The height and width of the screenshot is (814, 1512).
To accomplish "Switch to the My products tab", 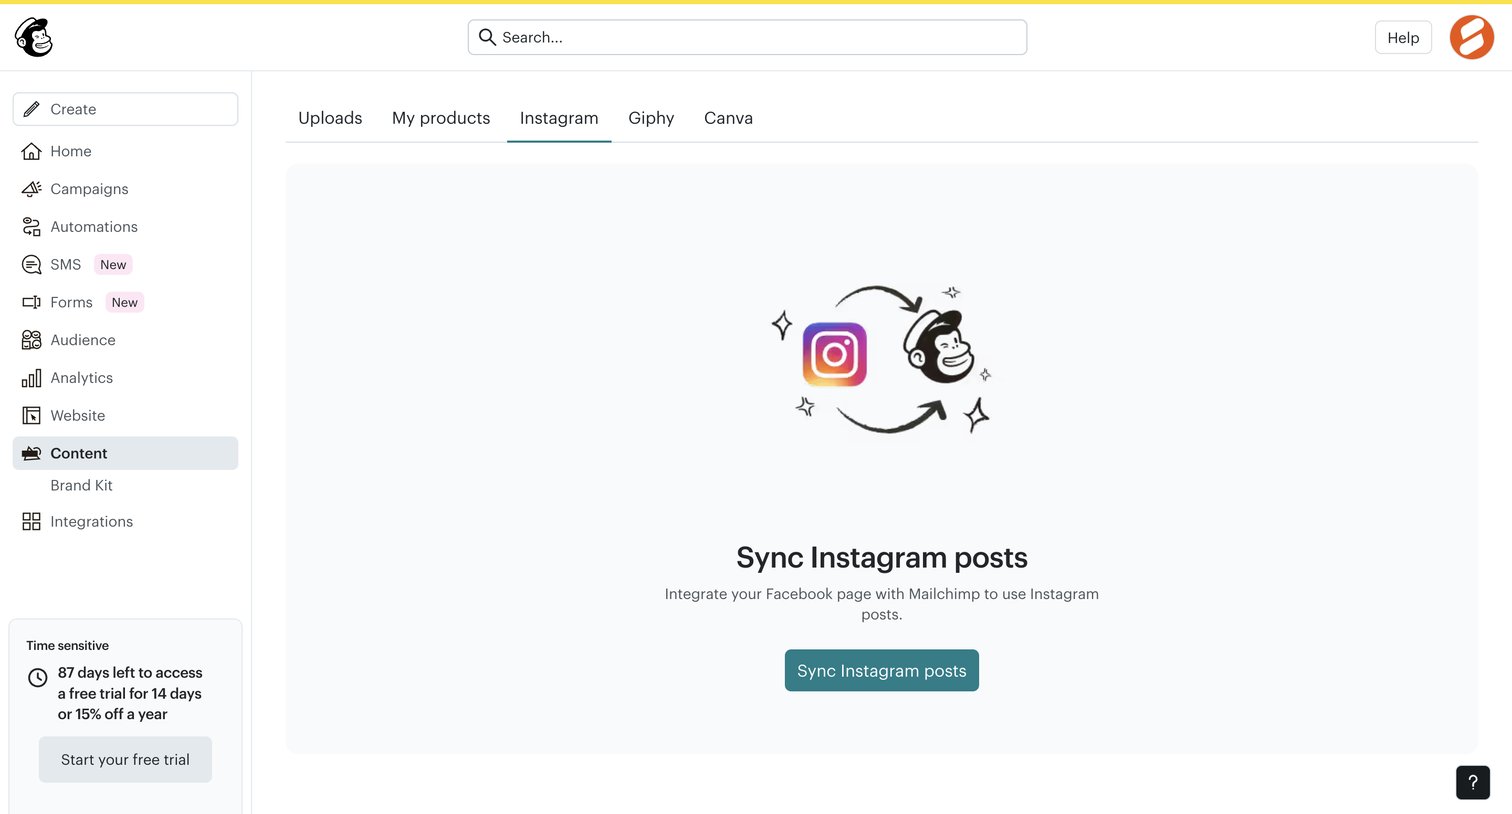I will coord(441,118).
